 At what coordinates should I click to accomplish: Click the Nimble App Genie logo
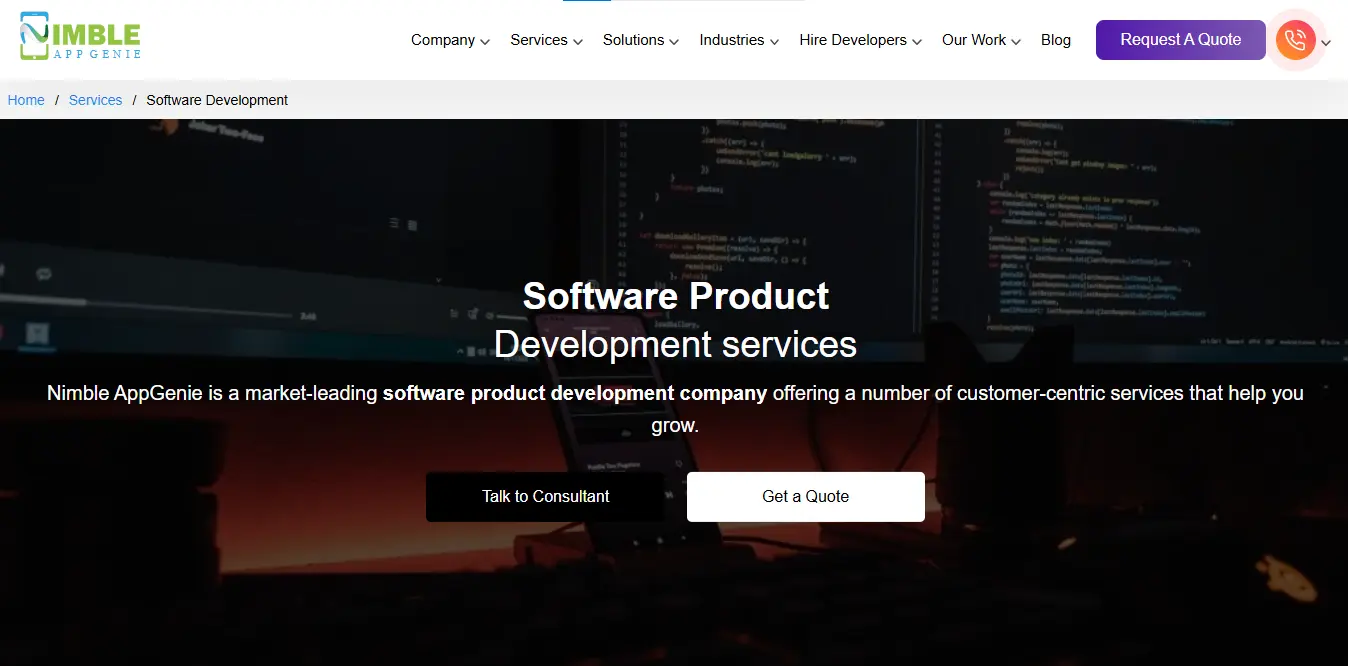click(x=80, y=37)
